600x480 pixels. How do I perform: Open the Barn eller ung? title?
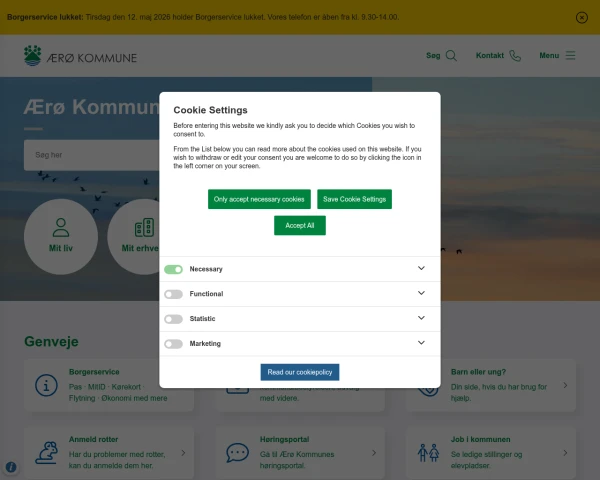pyautogui.click(x=478, y=372)
